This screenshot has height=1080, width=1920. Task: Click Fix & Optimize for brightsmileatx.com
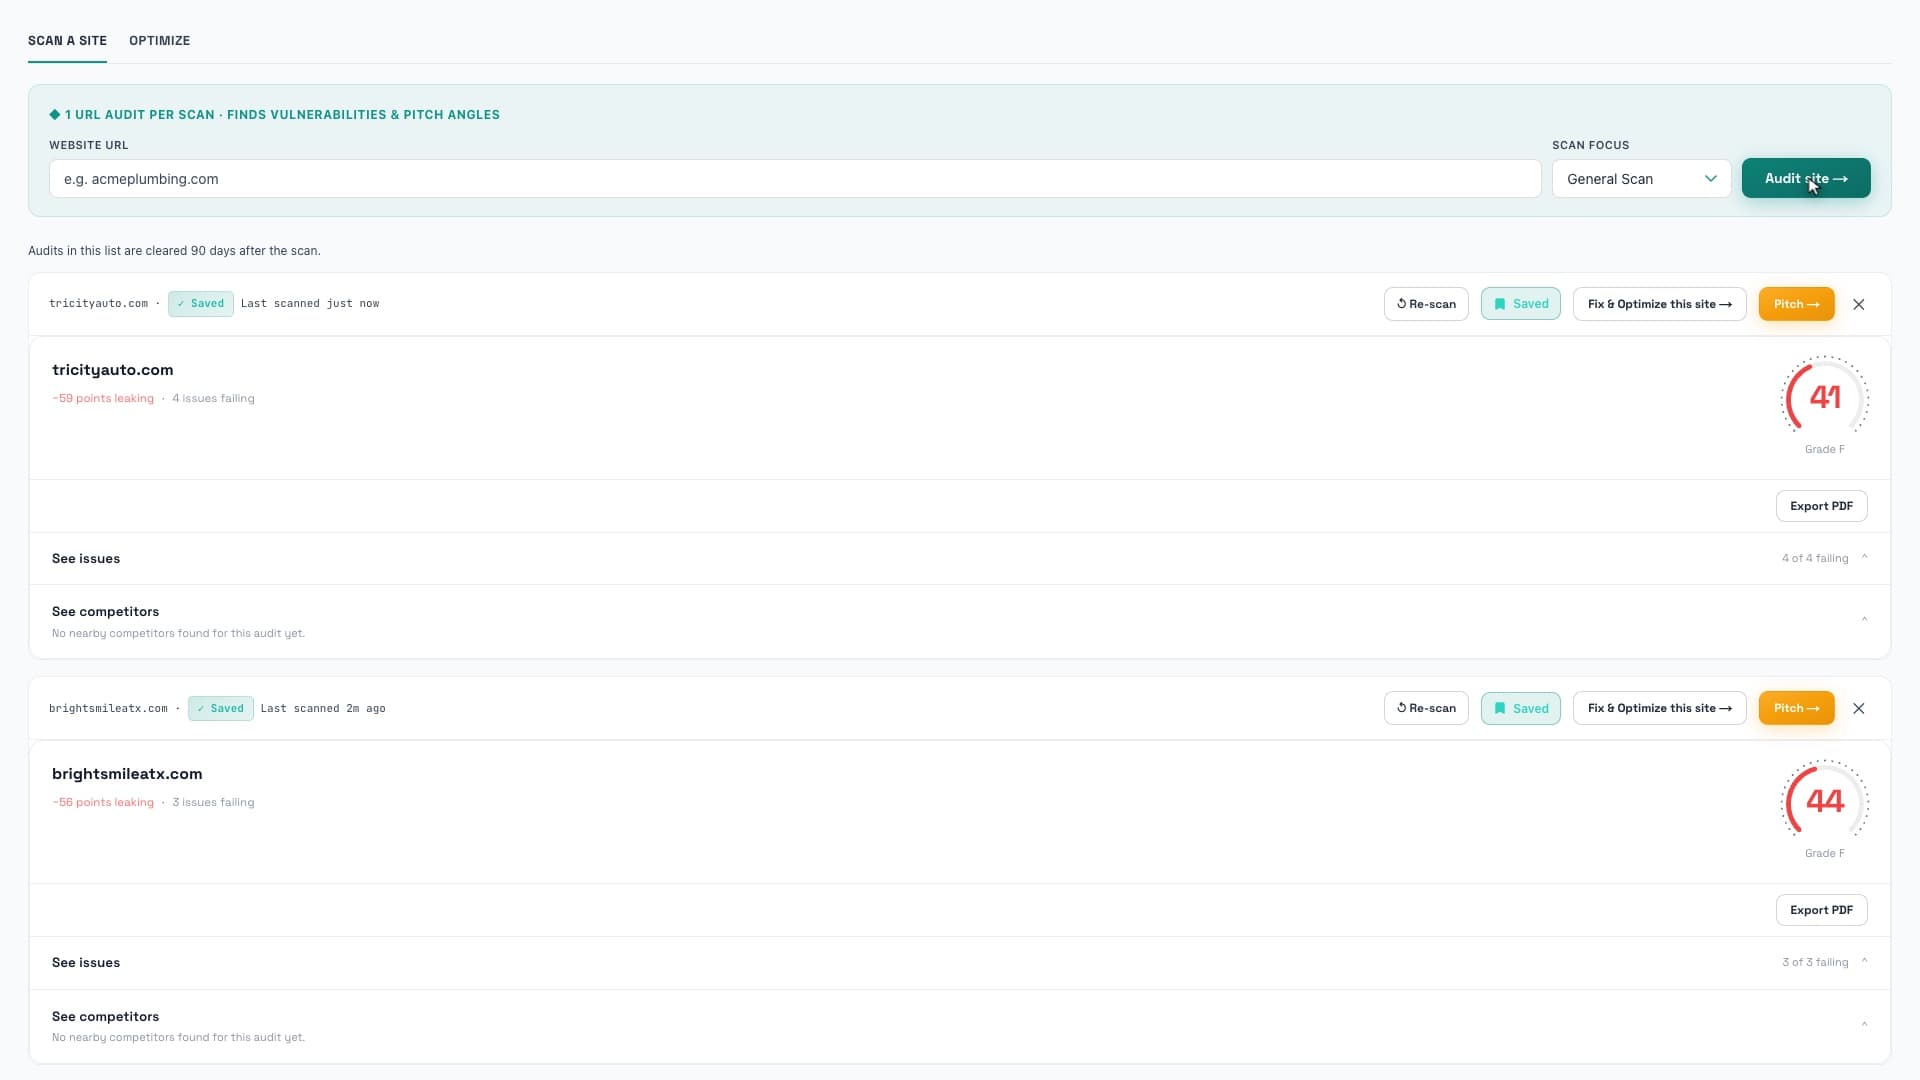tap(1659, 708)
